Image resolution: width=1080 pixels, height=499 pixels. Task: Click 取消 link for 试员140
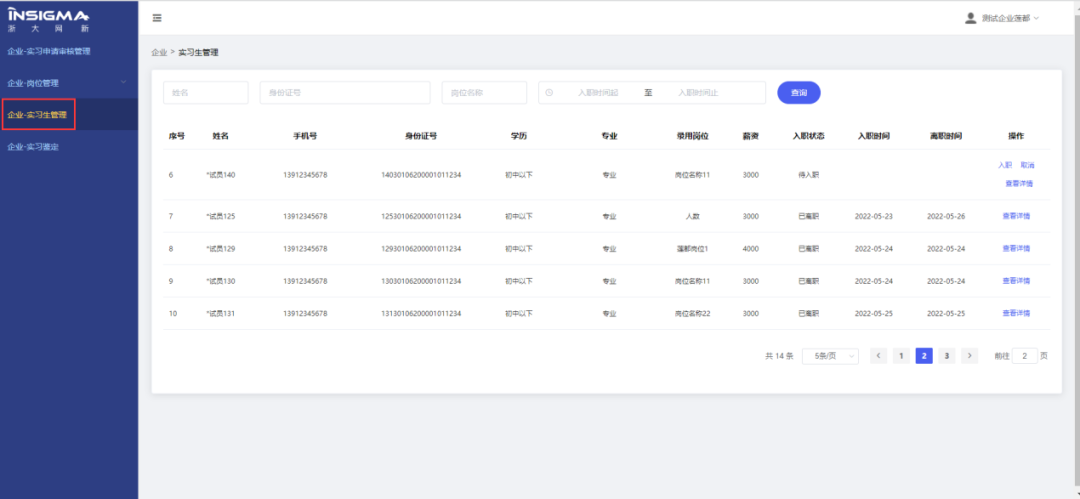point(1028,165)
